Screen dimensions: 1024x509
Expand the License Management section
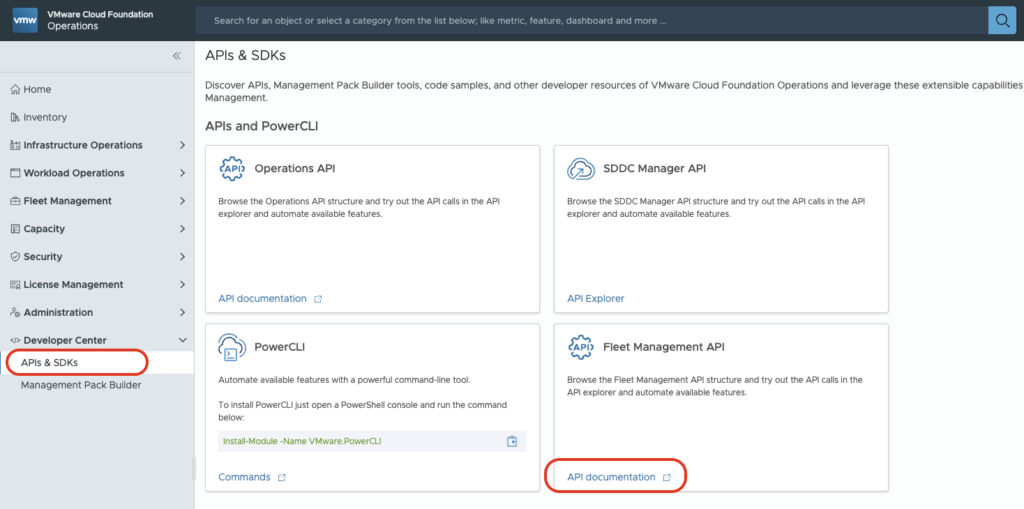point(182,285)
